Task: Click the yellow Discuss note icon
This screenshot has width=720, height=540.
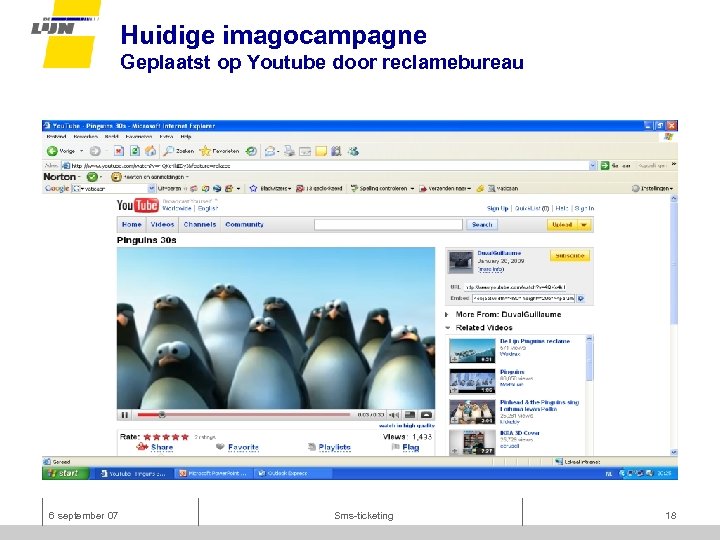Action: [x=321, y=151]
